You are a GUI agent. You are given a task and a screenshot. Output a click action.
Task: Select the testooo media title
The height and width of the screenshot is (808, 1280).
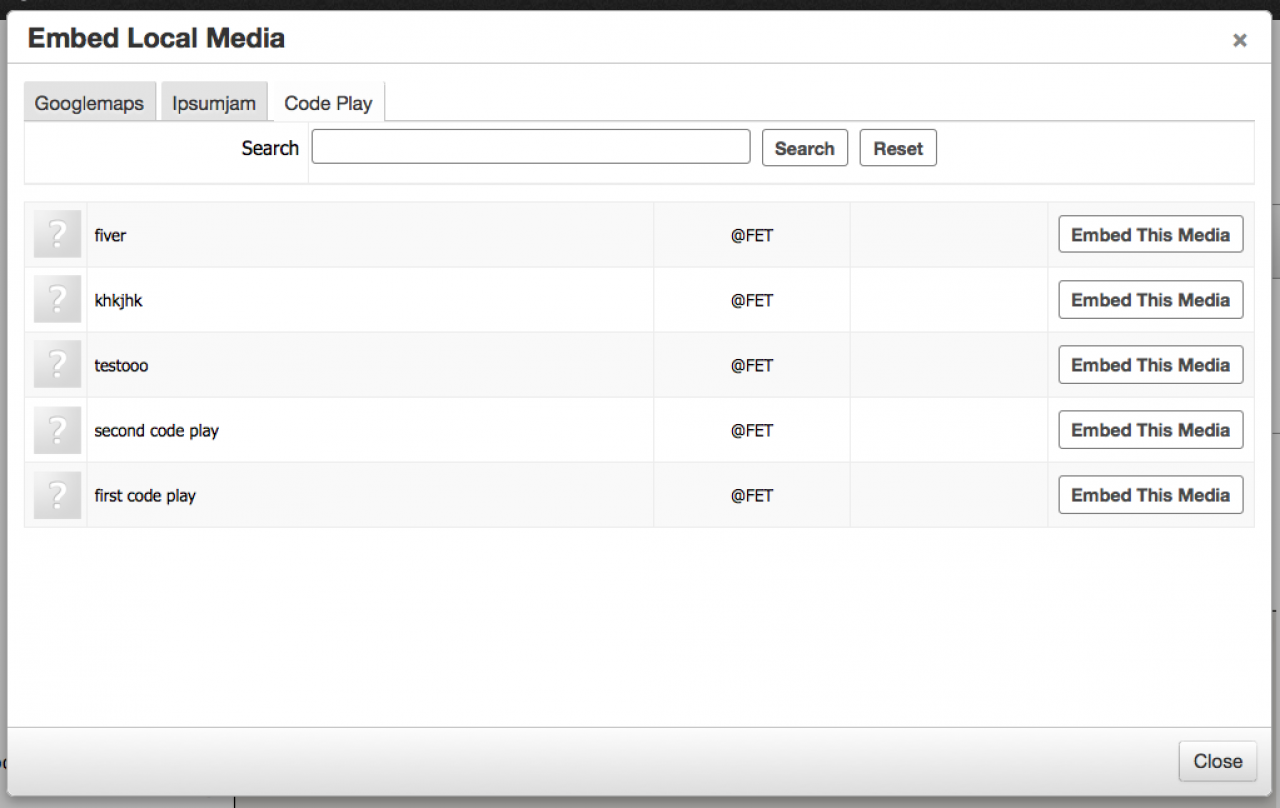(x=121, y=366)
